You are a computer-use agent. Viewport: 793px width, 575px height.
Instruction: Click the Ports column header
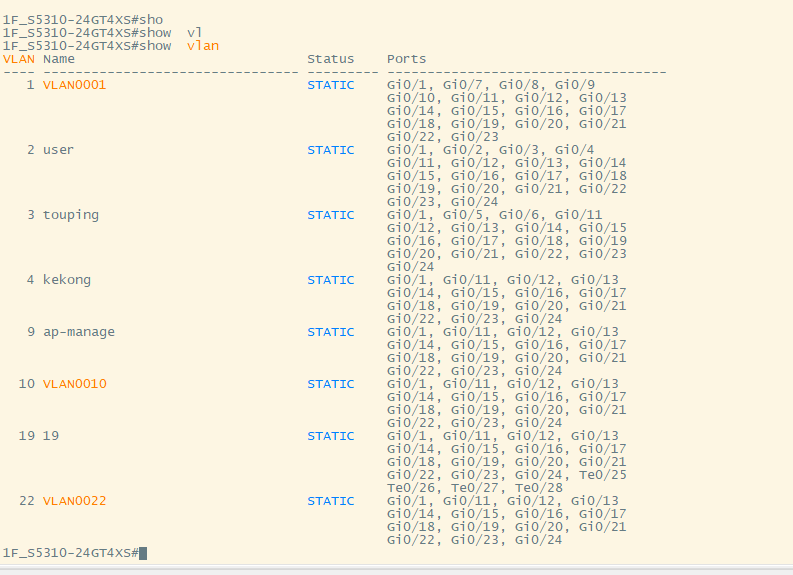[407, 59]
